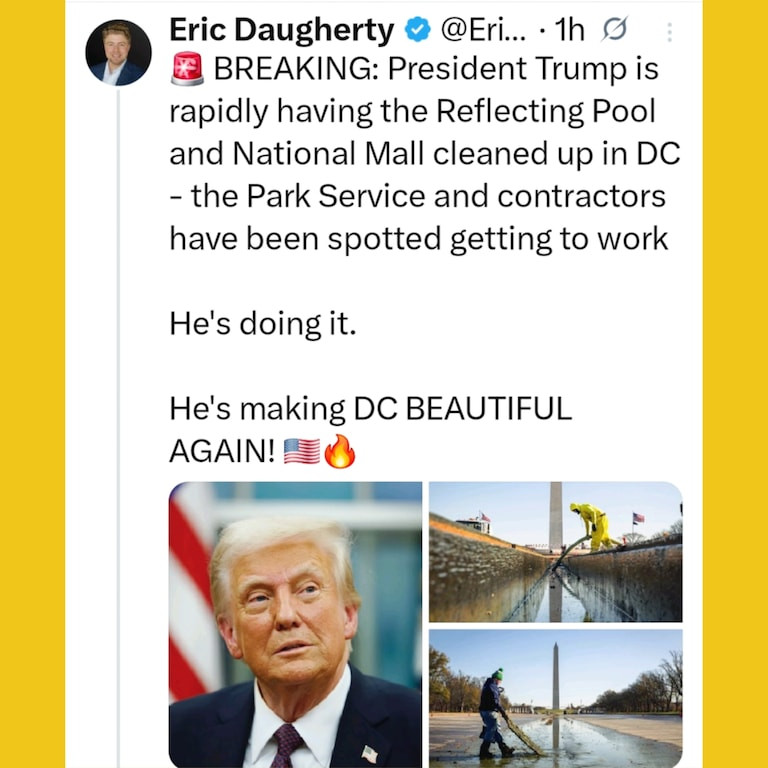Screen dimensions: 768x768
Task: Open the large portrait photo on left
Action: point(295,624)
